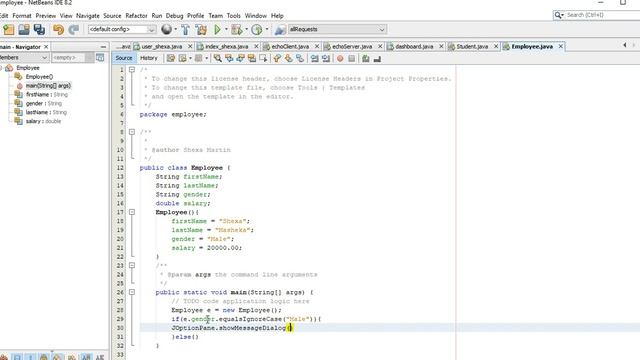This screenshot has height=360, width=640.
Task: Select Employee() constructor in Navigator
Action: pos(39,77)
